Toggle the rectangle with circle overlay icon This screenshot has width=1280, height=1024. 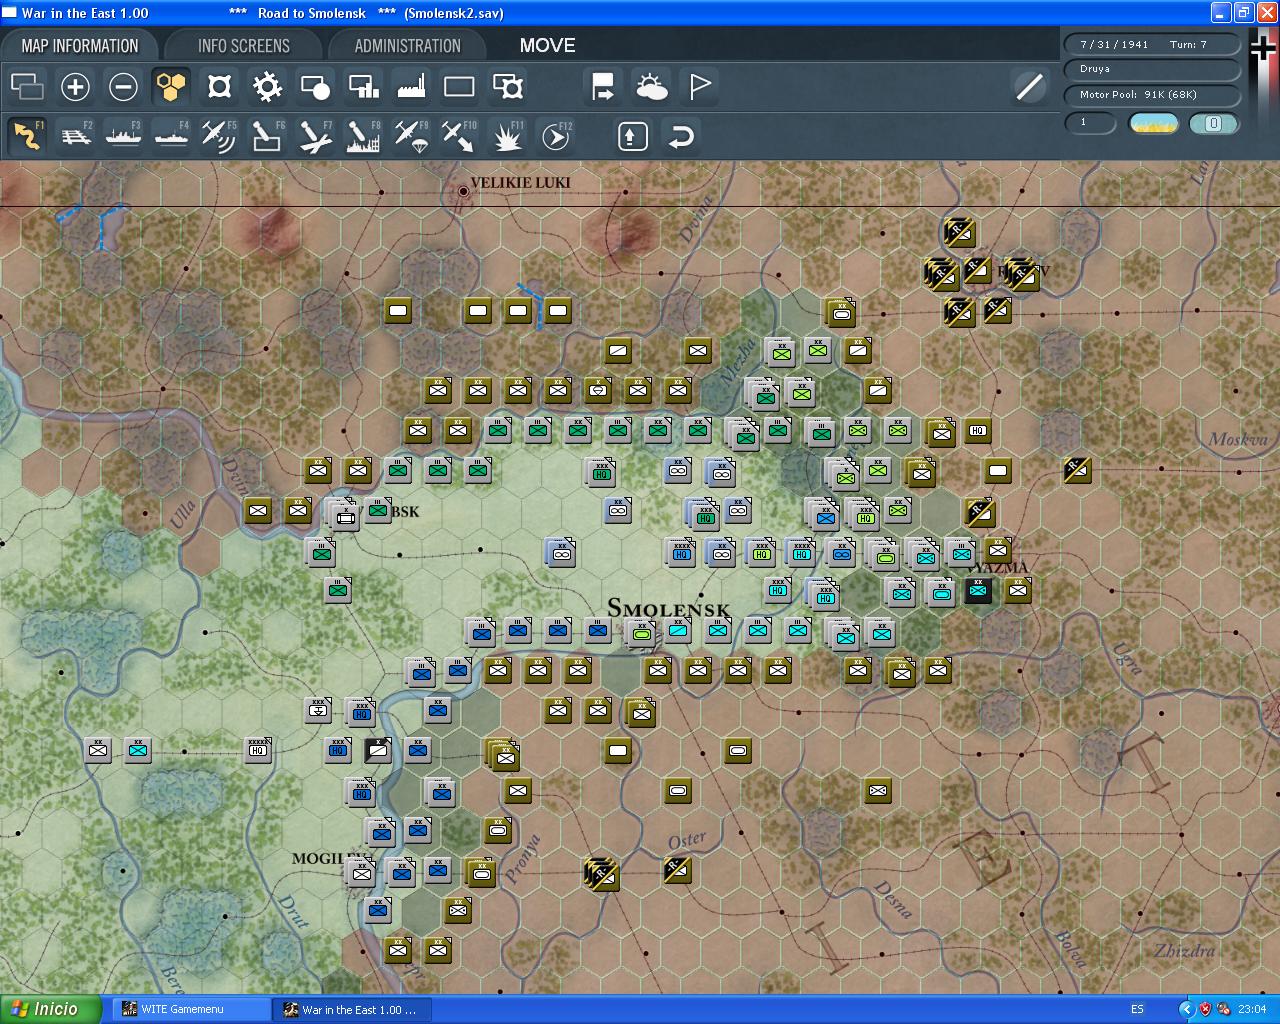[x=315, y=87]
